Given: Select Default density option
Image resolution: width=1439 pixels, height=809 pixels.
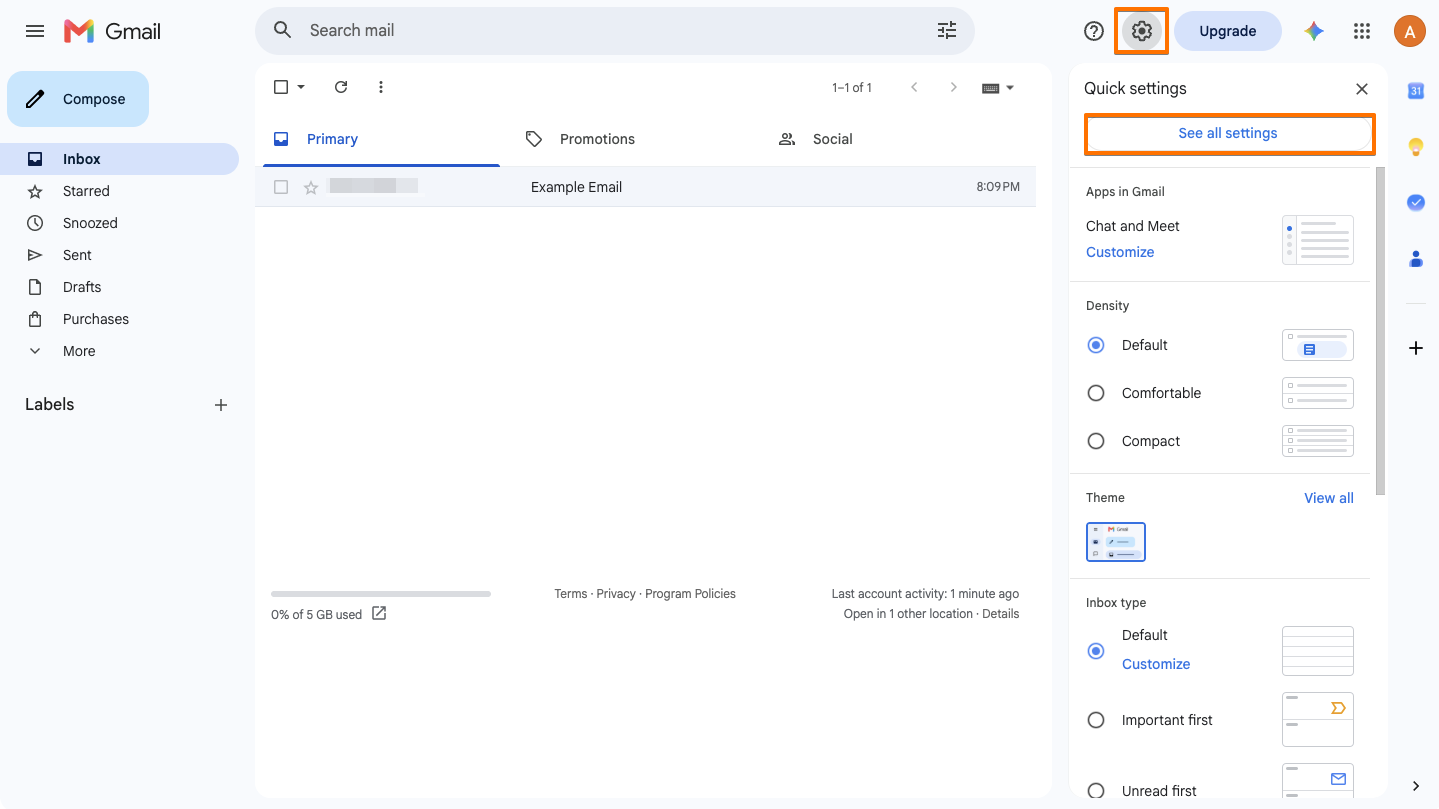Looking at the screenshot, I should click(x=1096, y=345).
